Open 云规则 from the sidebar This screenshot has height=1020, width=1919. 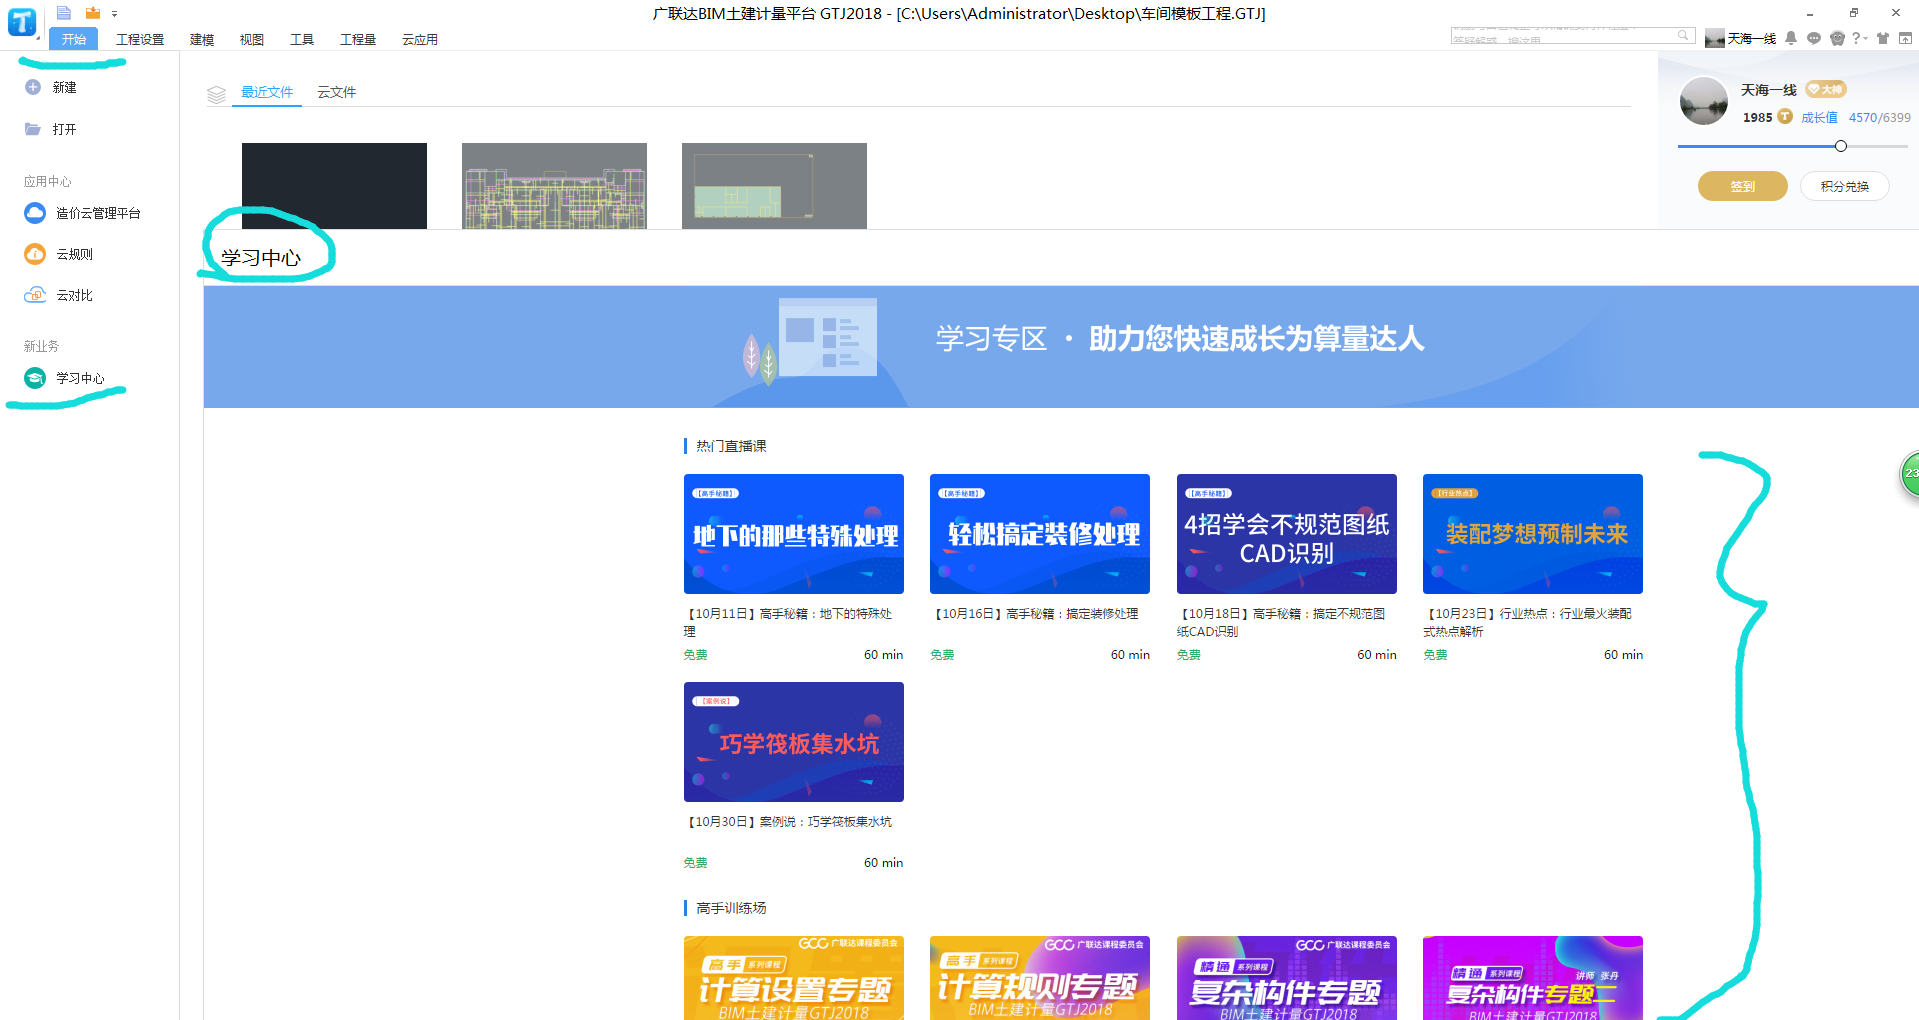tap(59, 254)
